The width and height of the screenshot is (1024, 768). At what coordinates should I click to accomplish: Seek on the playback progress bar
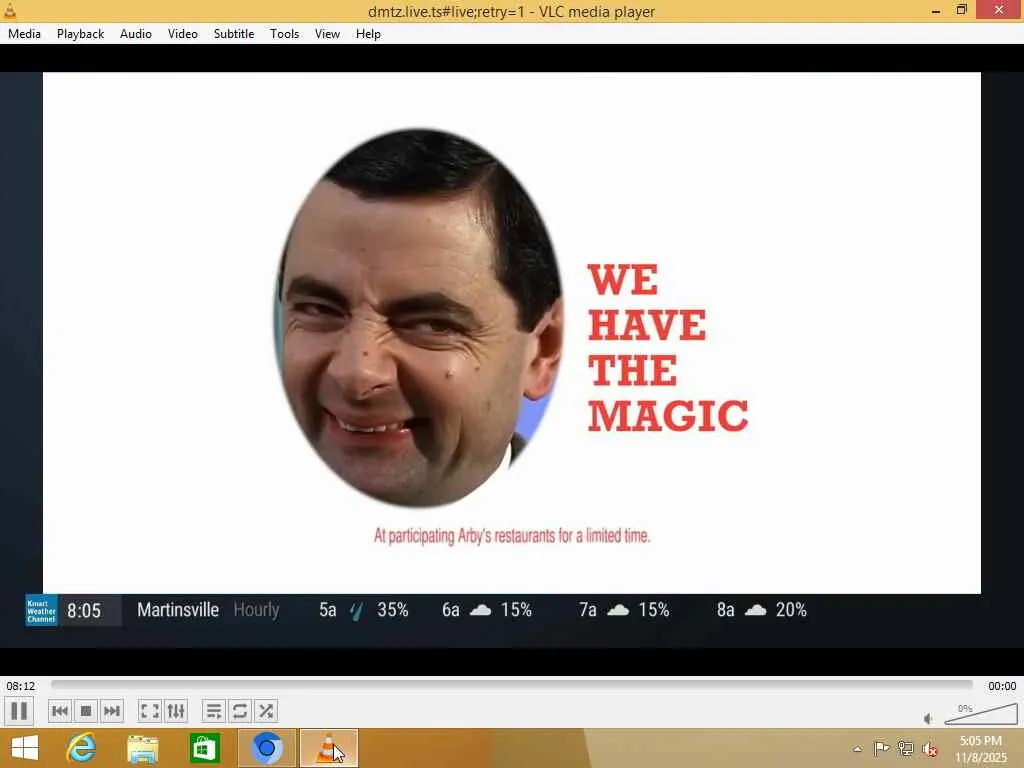pos(511,685)
